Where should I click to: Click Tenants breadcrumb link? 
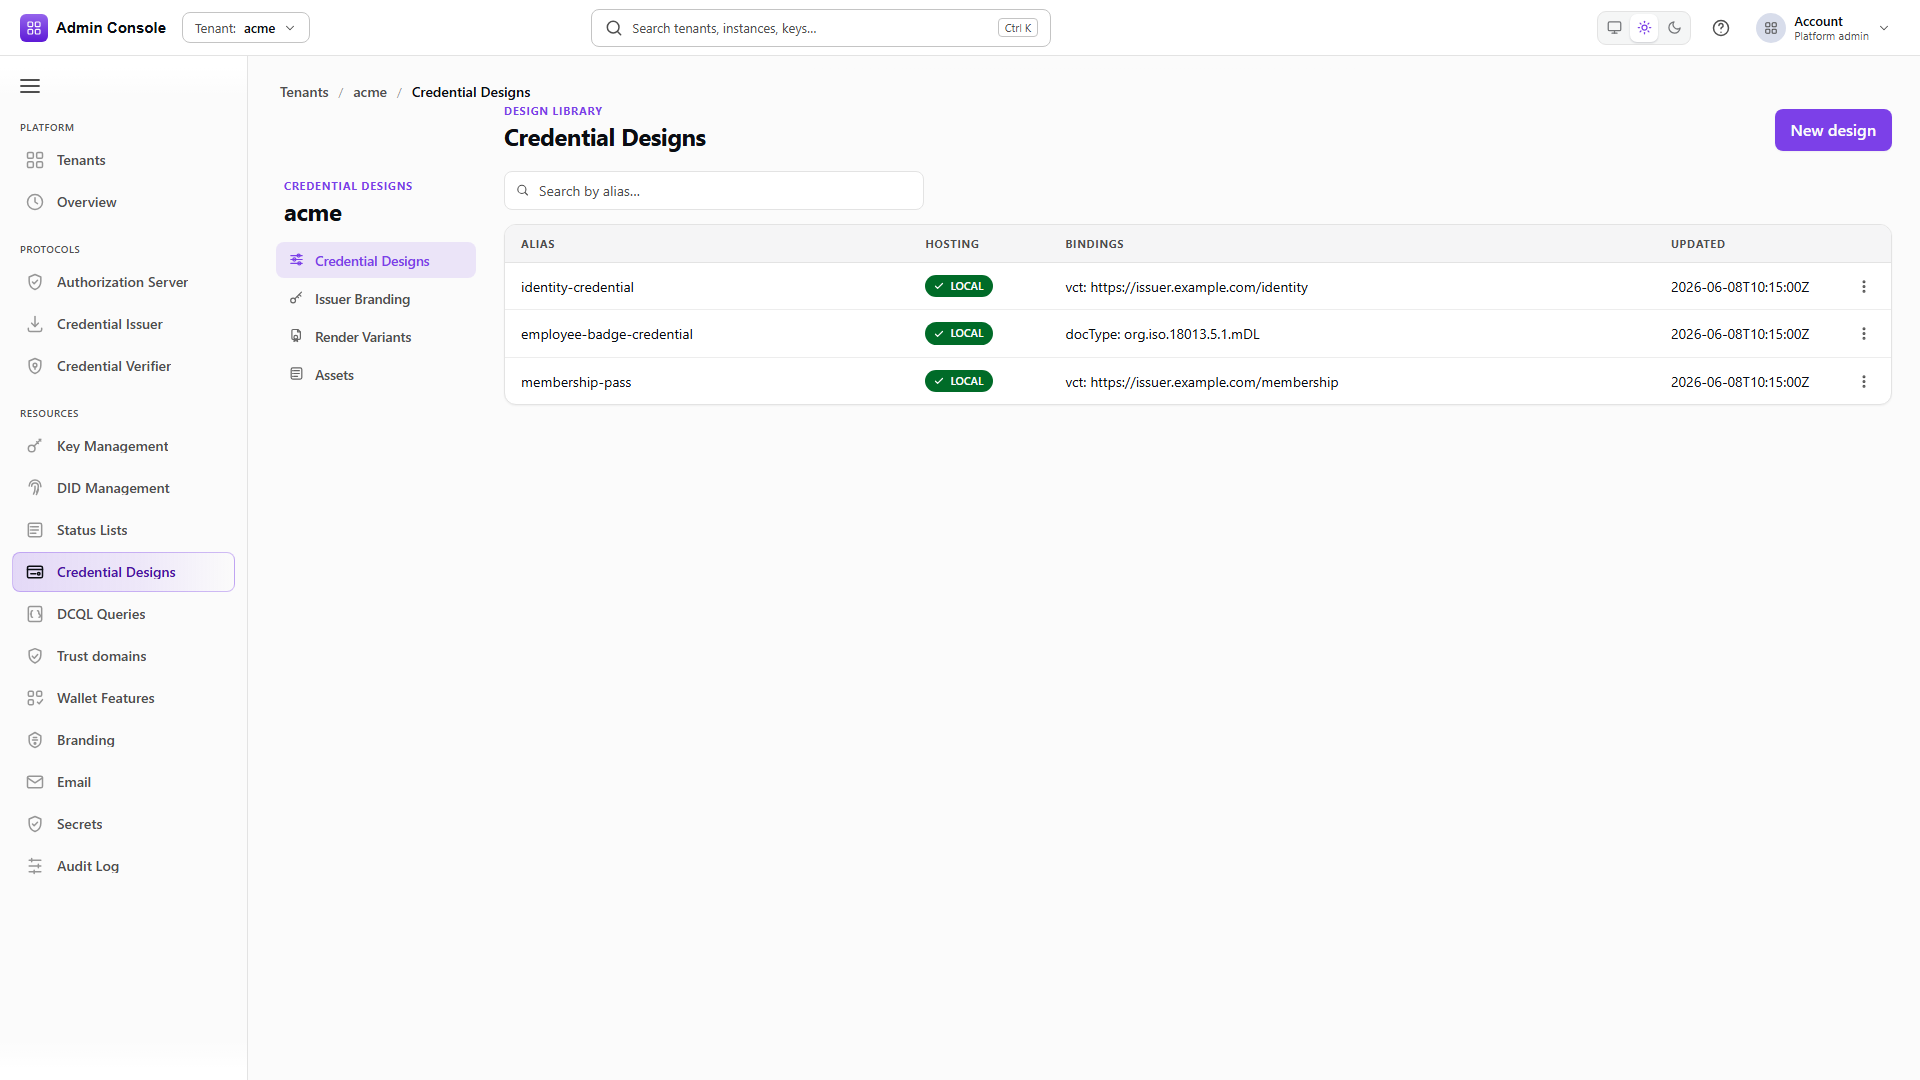tap(304, 92)
